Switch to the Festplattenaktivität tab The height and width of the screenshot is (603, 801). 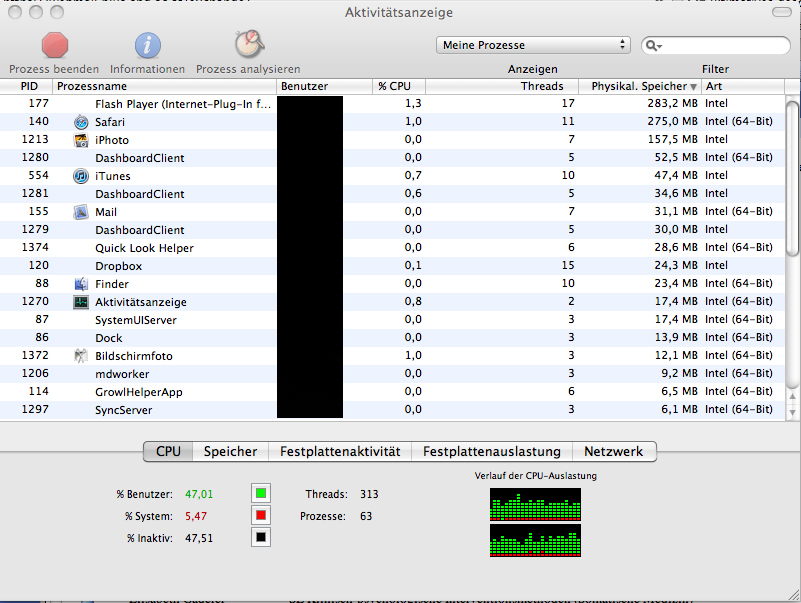pos(340,452)
